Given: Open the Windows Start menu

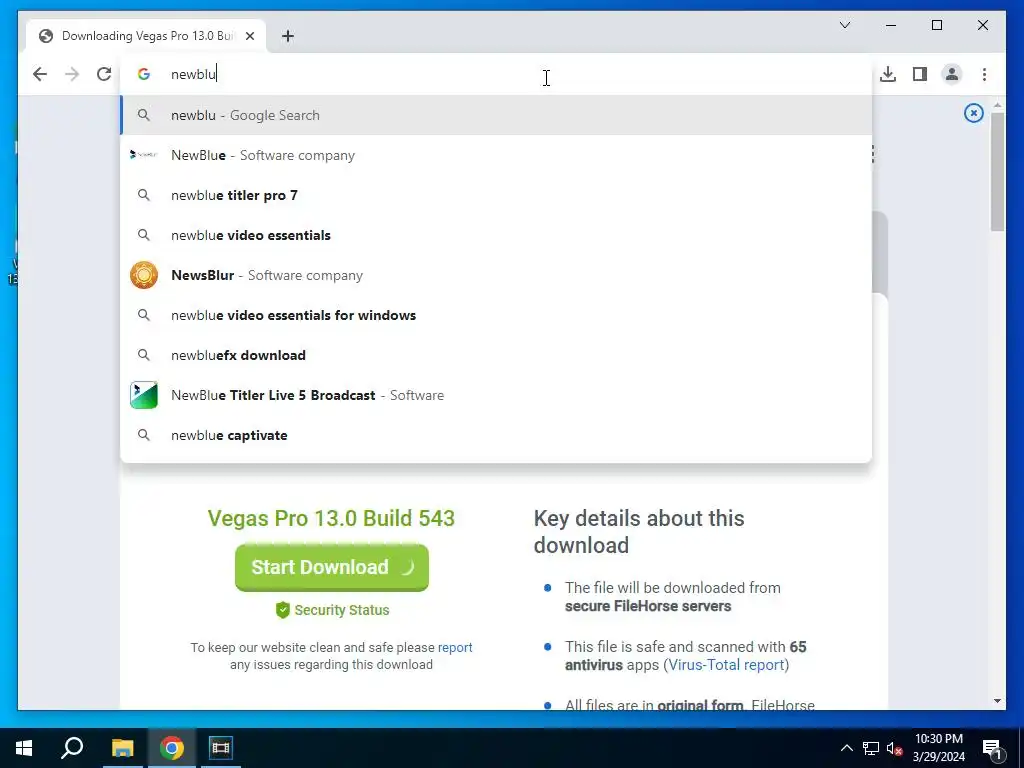Looking at the screenshot, I should 24,748.
